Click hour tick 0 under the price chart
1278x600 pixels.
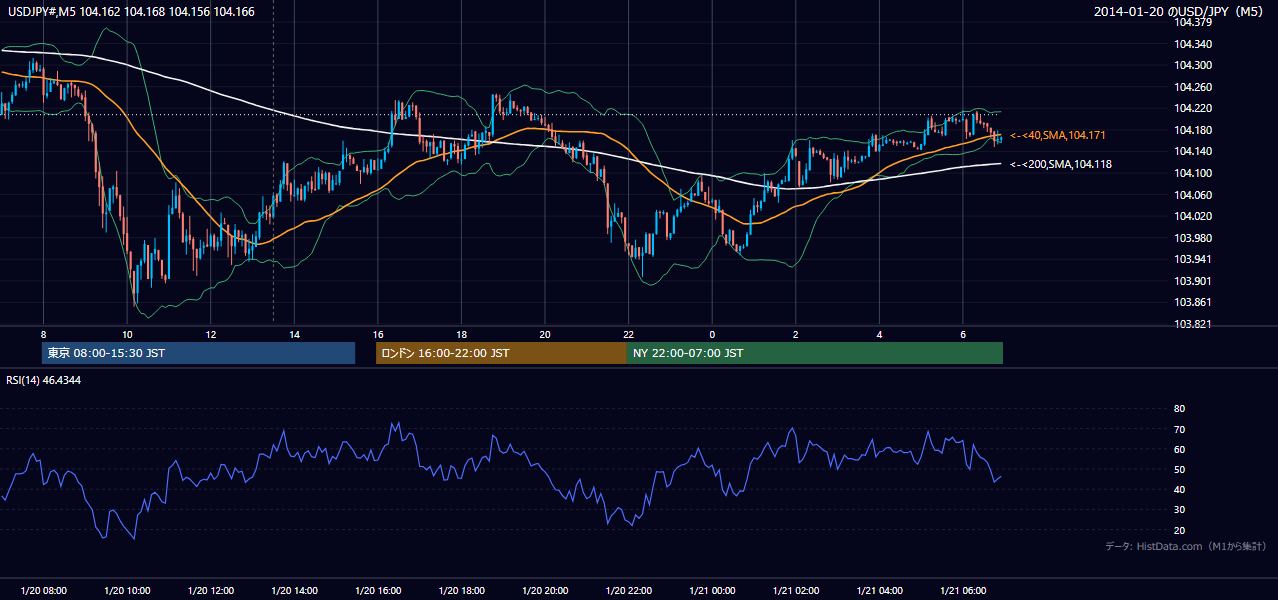pos(712,333)
